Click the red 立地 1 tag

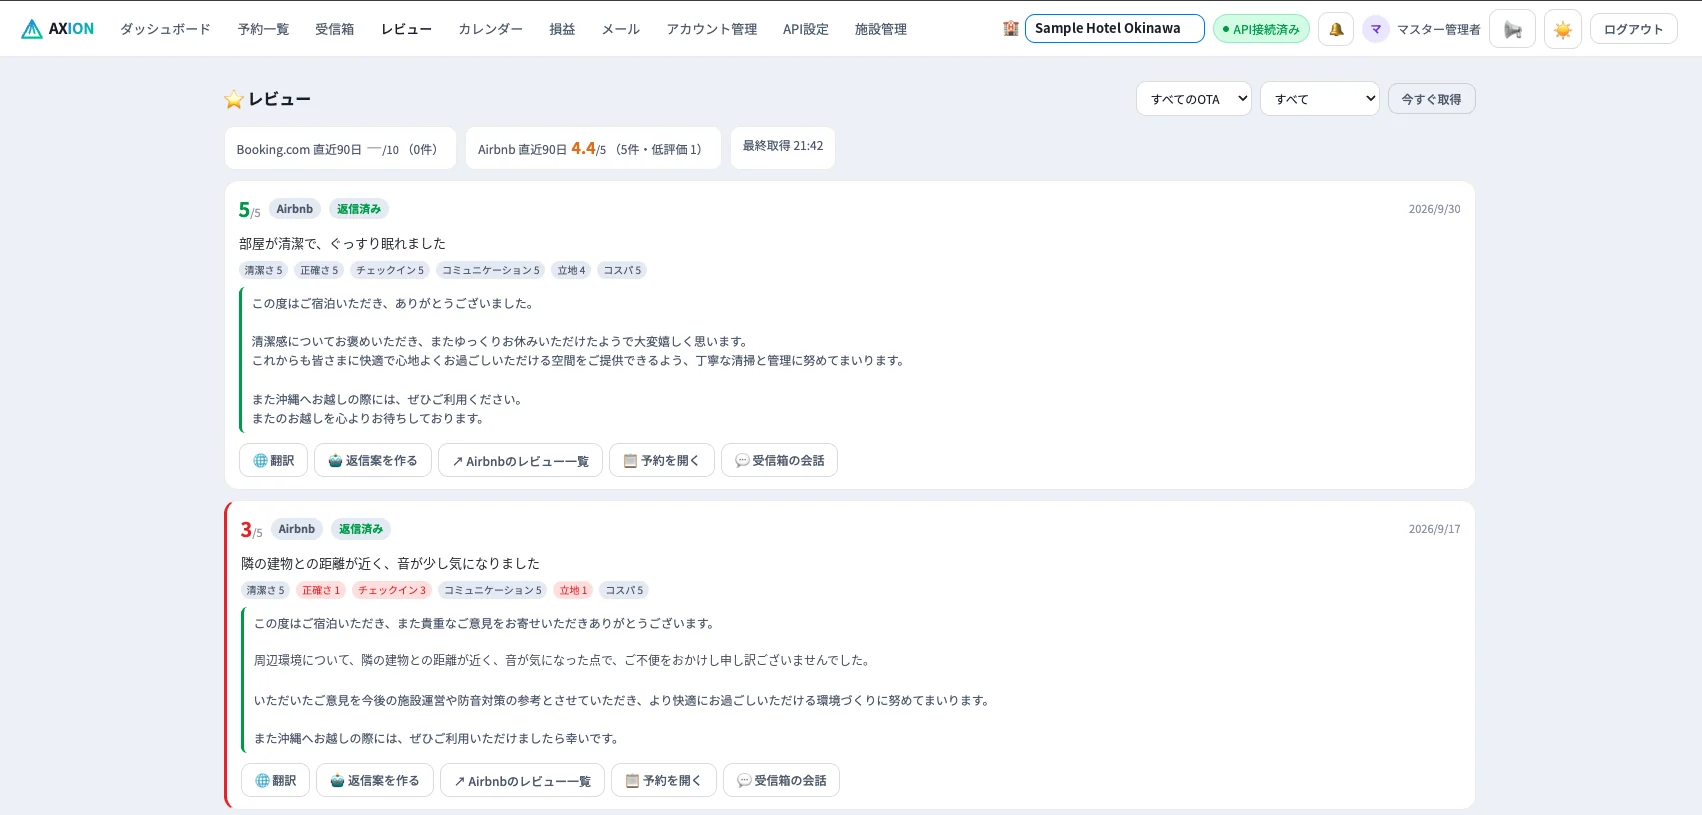pyautogui.click(x=573, y=590)
